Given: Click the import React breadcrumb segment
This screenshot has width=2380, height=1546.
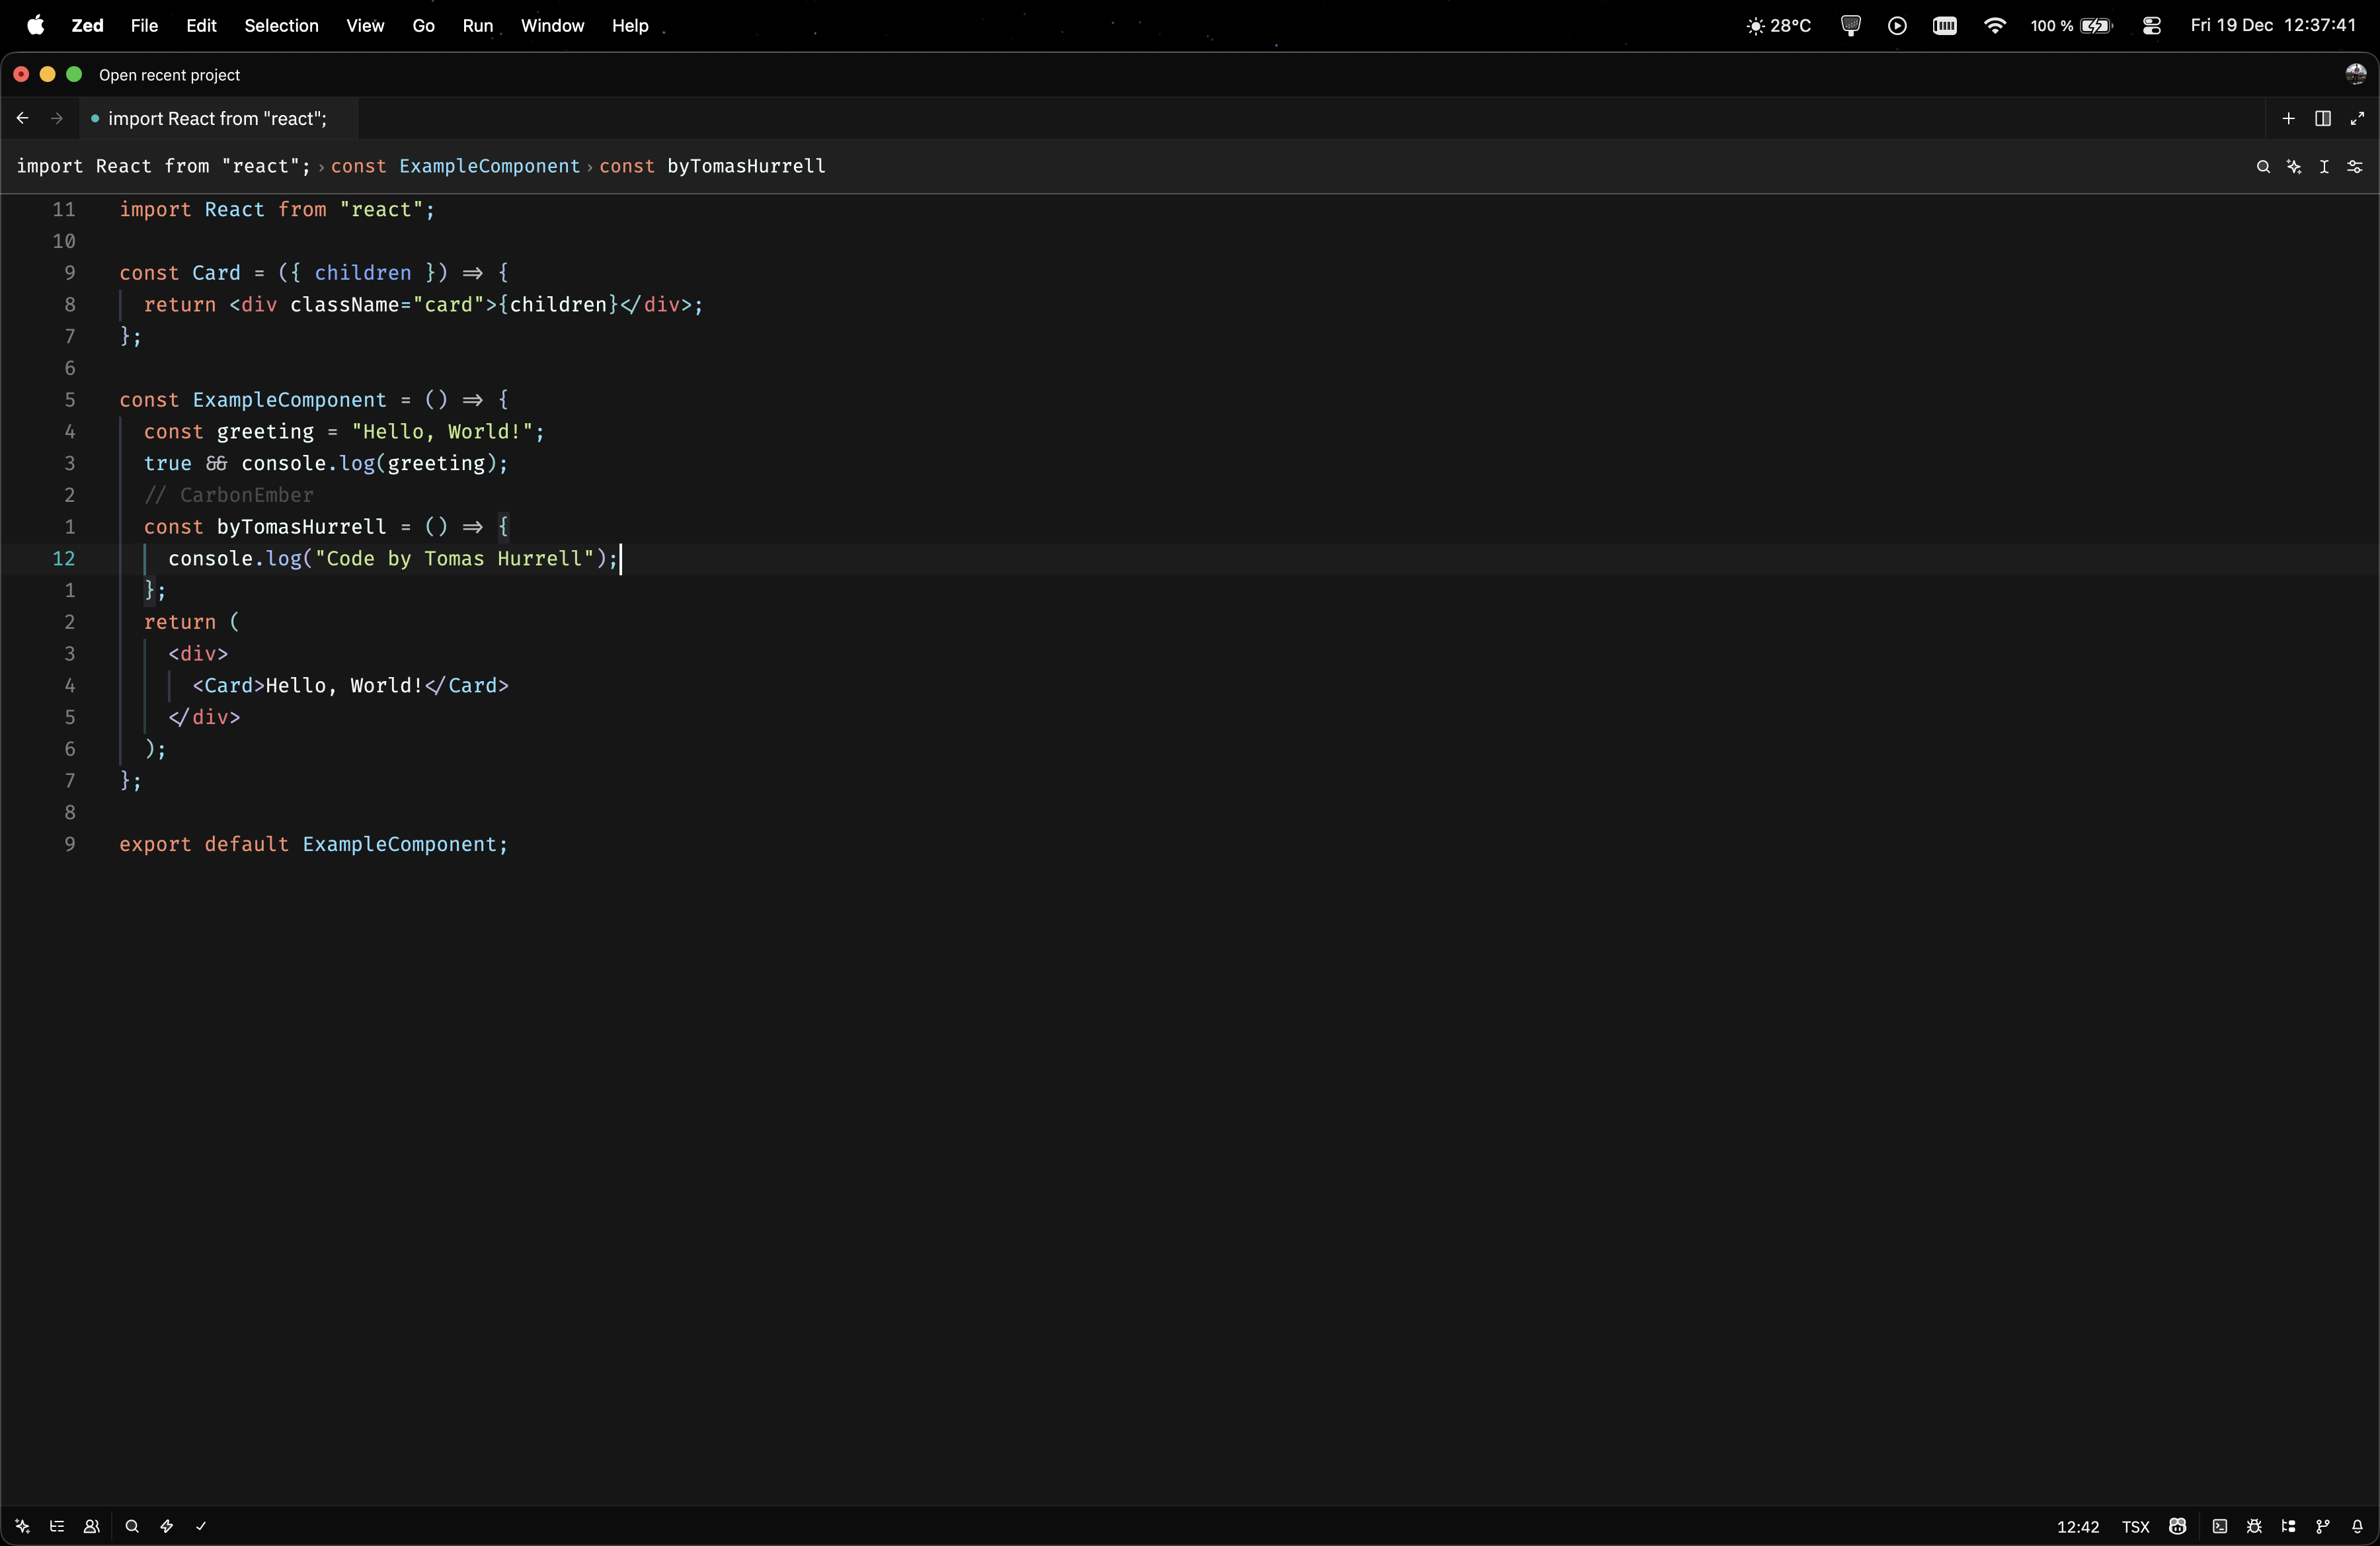Looking at the screenshot, I should 164,166.
